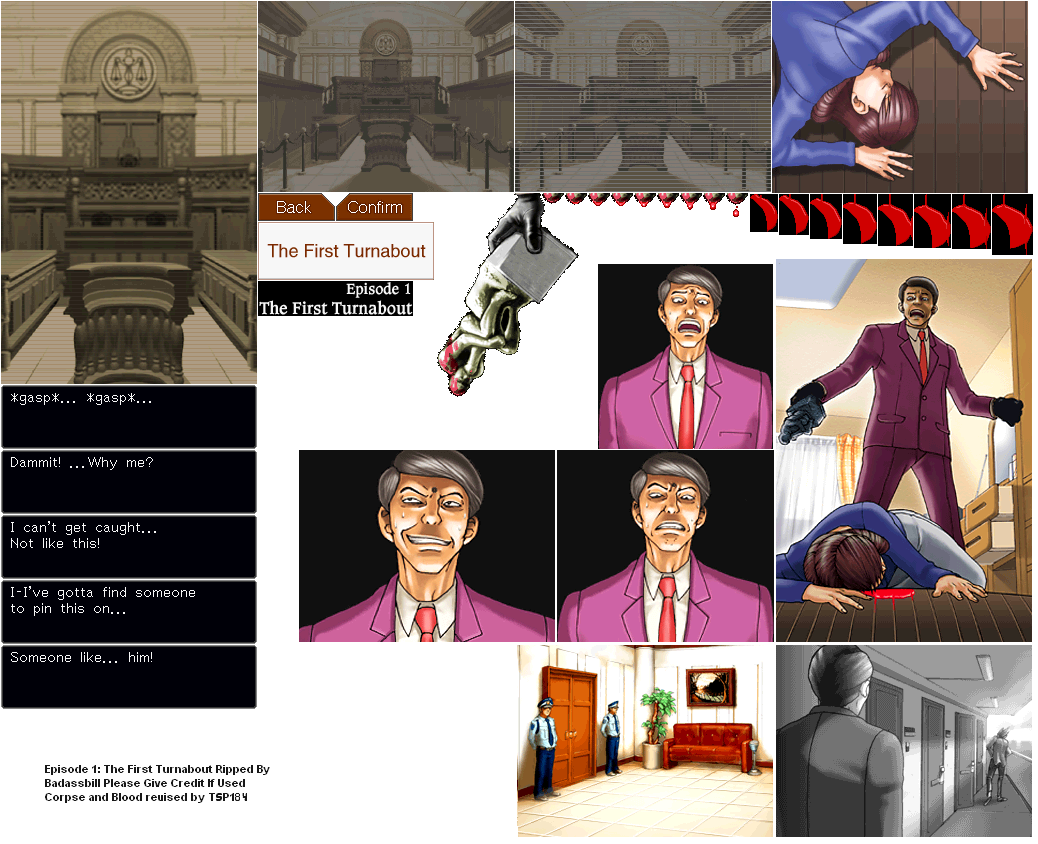Image resolution: width=1038 pixels, height=844 pixels.
Task: Select the small sepia courtroom without scanlines
Action: (x=386, y=97)
